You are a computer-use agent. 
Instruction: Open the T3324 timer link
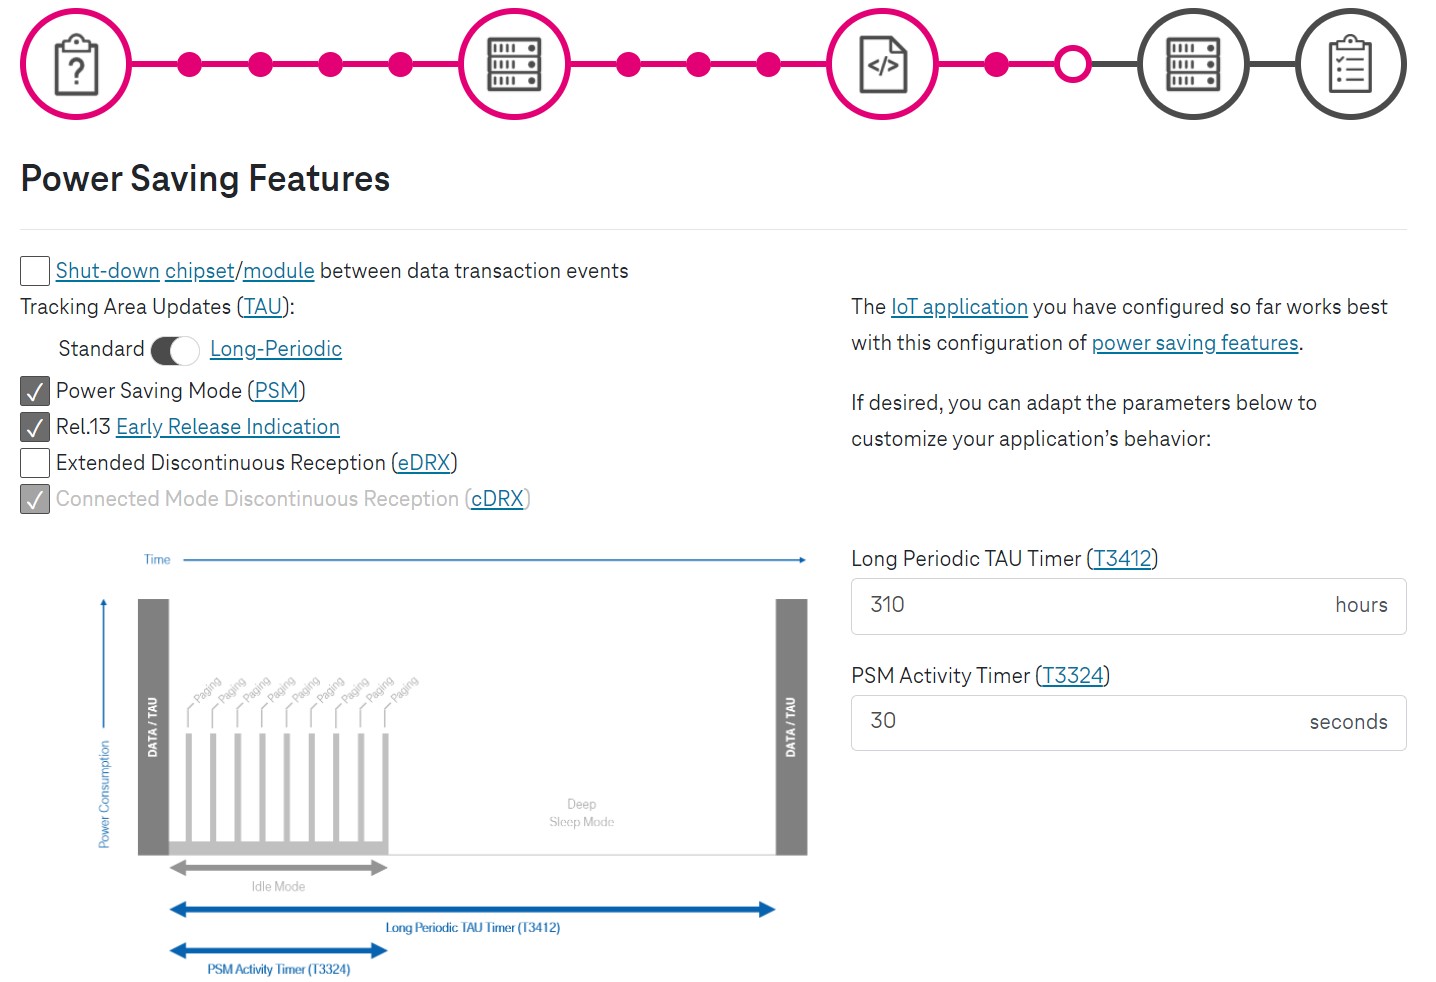point(1073,676)
